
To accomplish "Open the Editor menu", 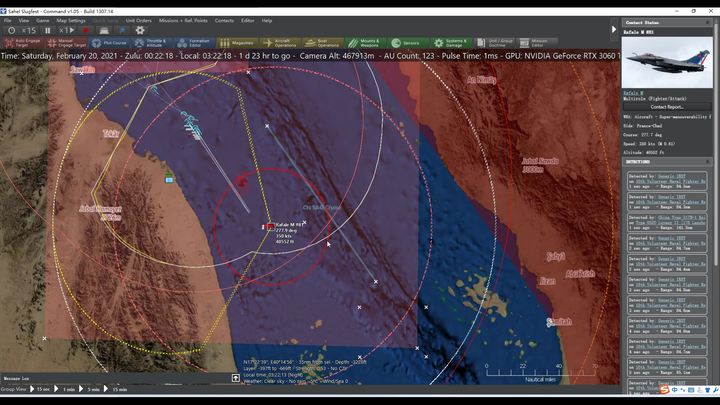I will (248, 21).
